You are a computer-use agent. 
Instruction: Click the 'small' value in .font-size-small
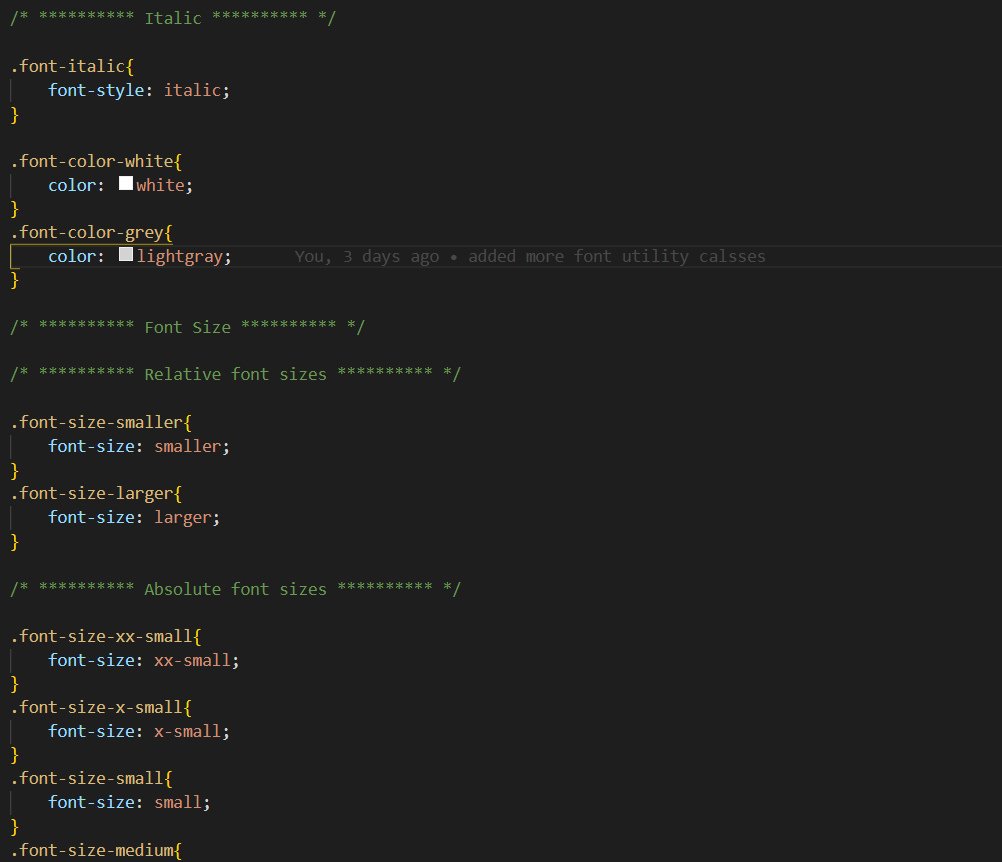pos(178,802)
